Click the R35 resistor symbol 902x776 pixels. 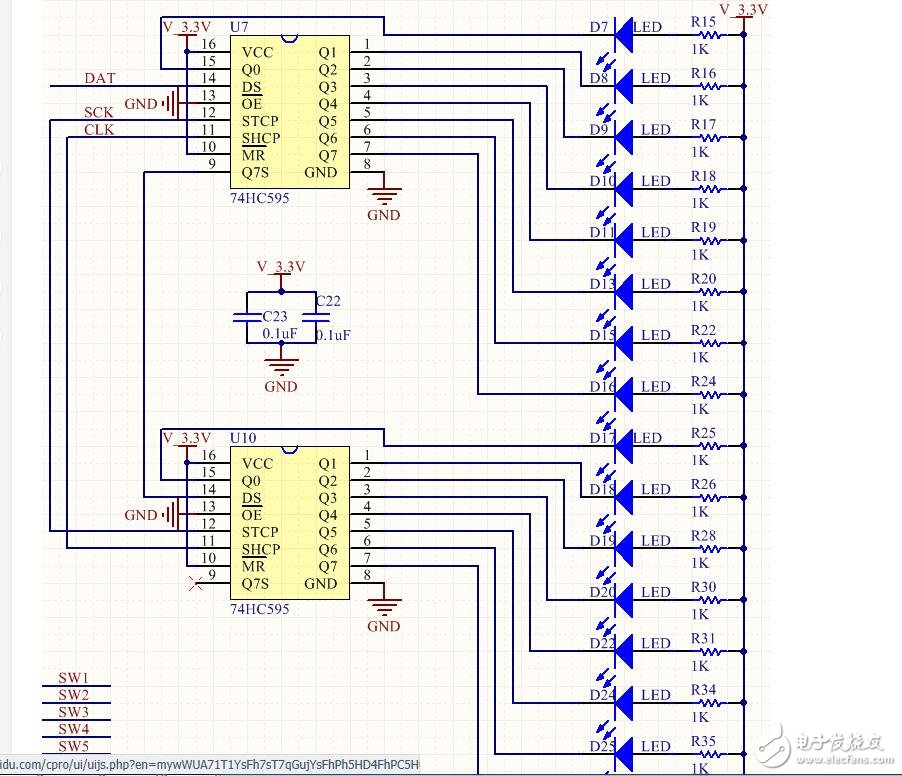[x=717, y=753]
